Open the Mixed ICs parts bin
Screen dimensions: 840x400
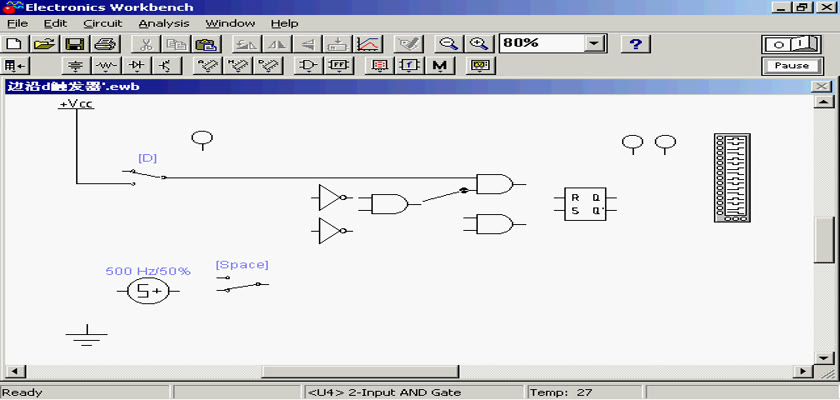[237, 65]
